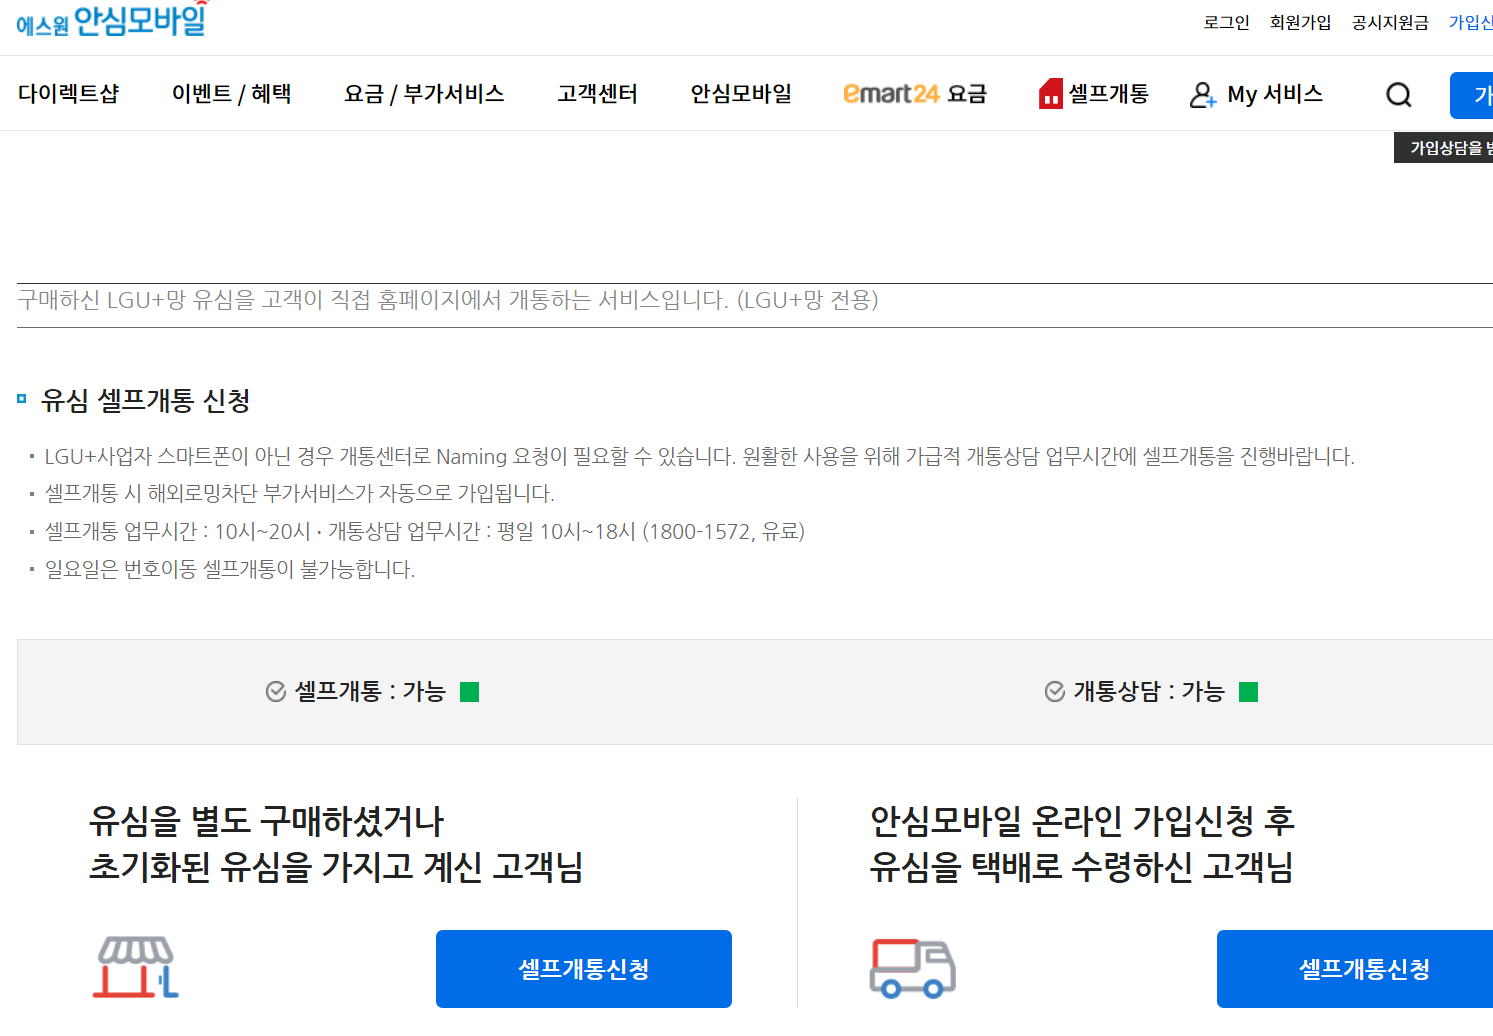Image resolution: width=1493 pixels, height=1036 pixels.
Task: Go home via 에스원 안심모바일 logo
Action: point(112,20)
